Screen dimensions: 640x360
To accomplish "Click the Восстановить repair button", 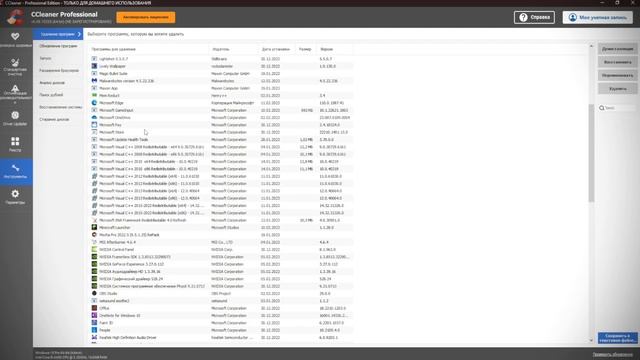I will 618,62.
